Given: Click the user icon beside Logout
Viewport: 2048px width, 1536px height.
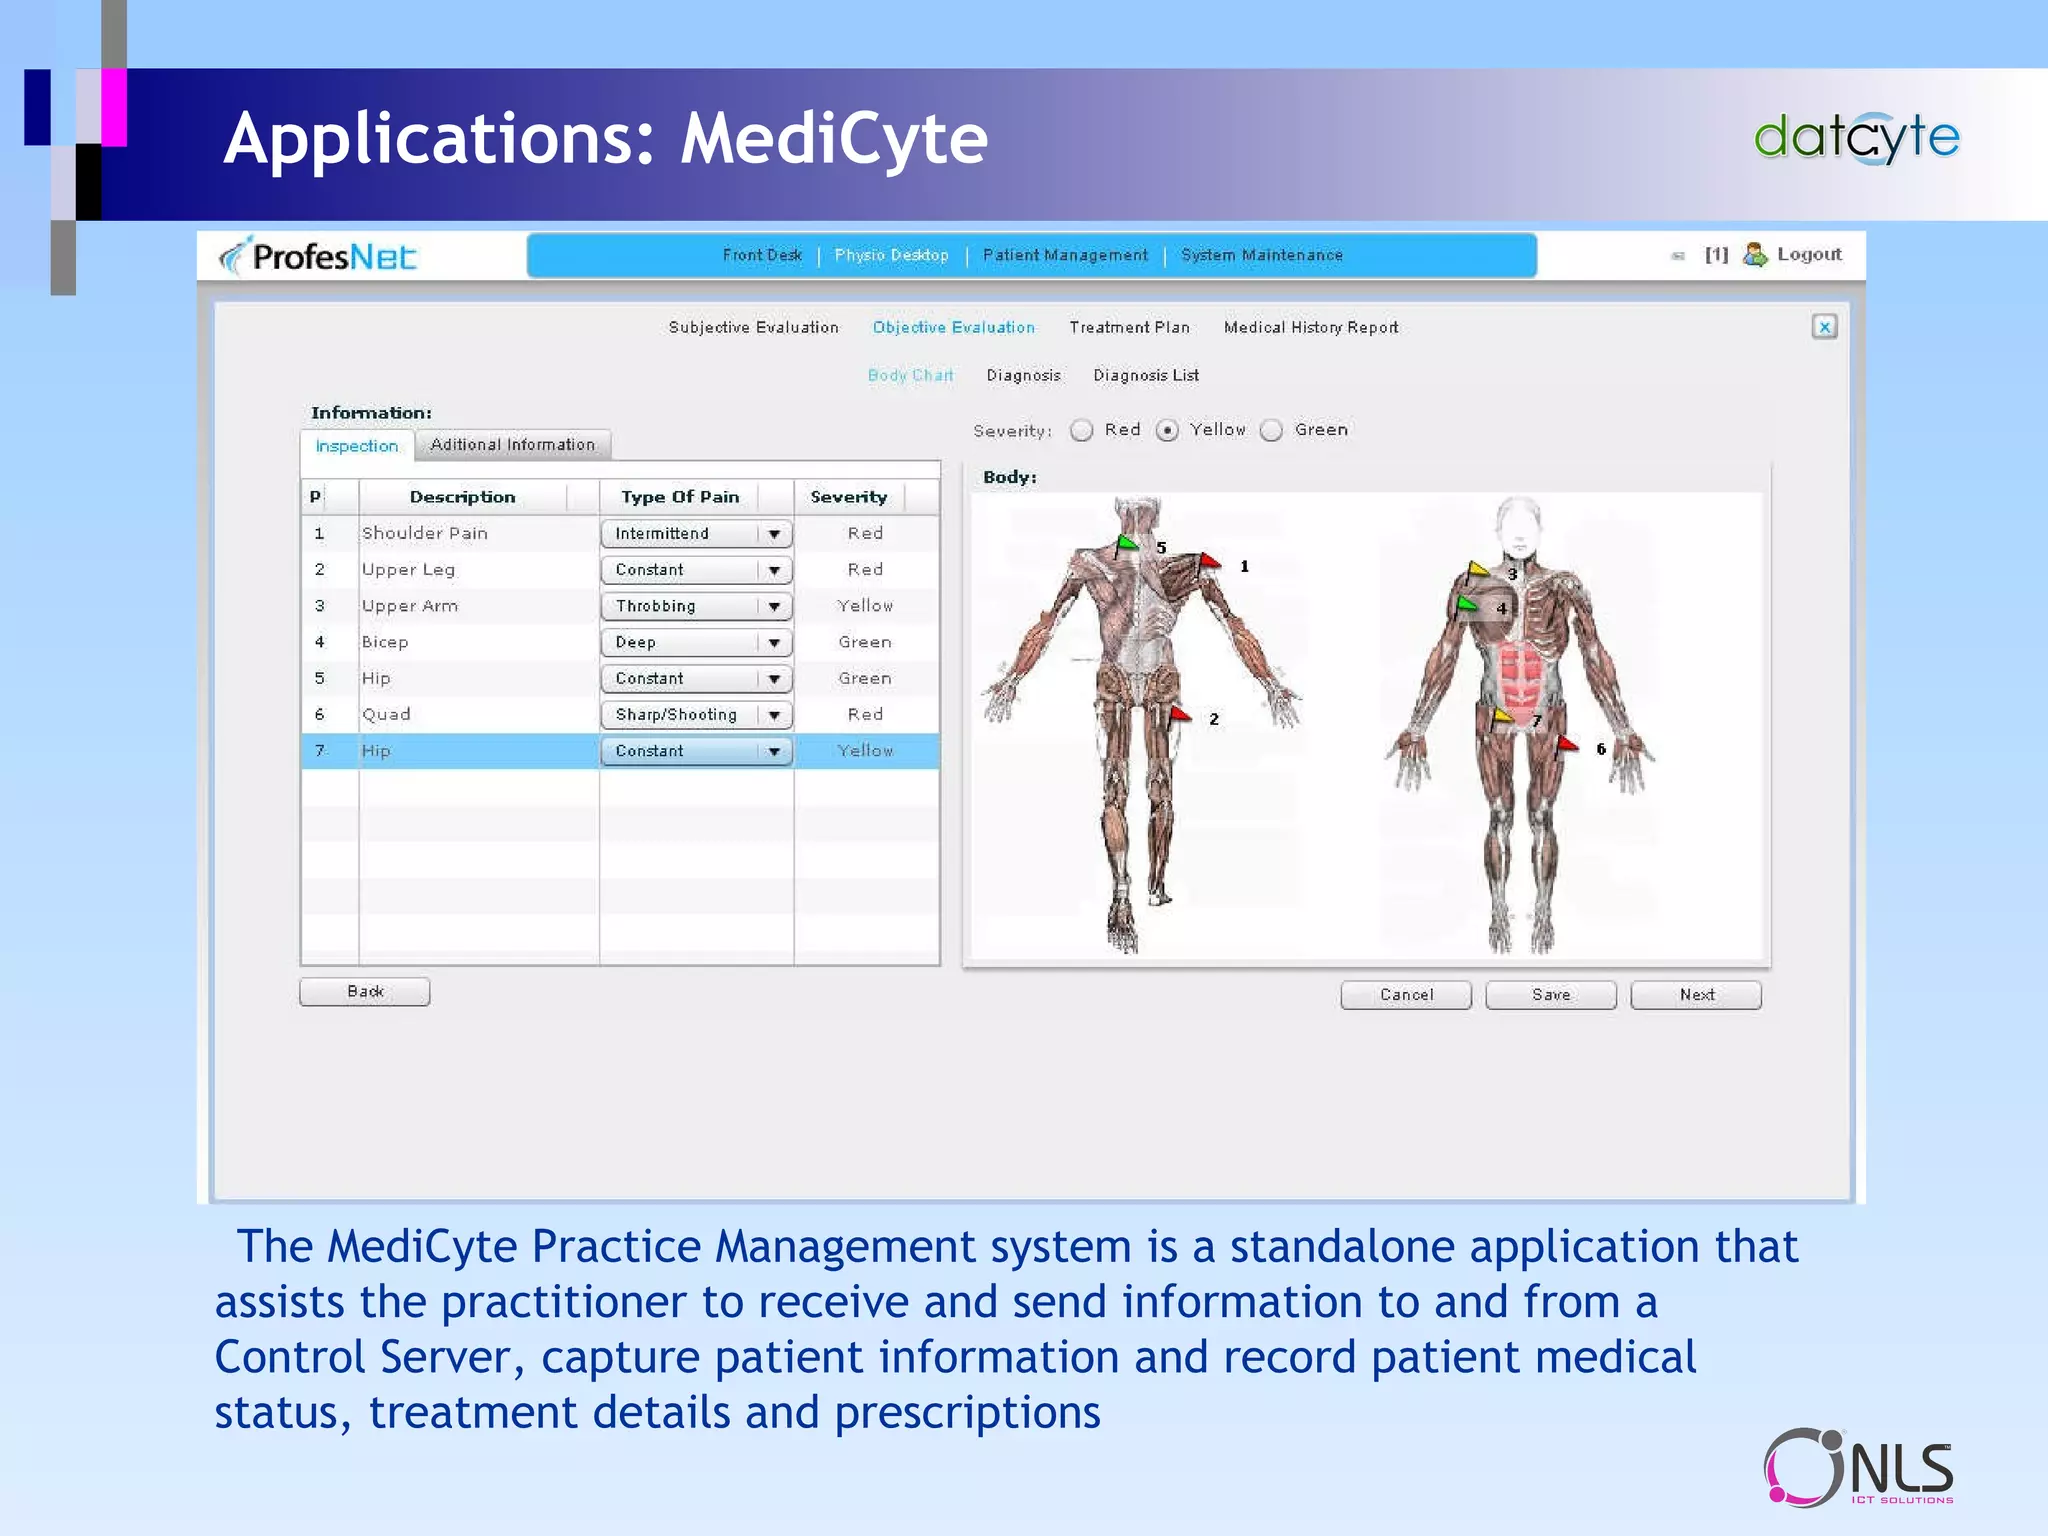Looking at the screenshot, I should click(1754, 254).
